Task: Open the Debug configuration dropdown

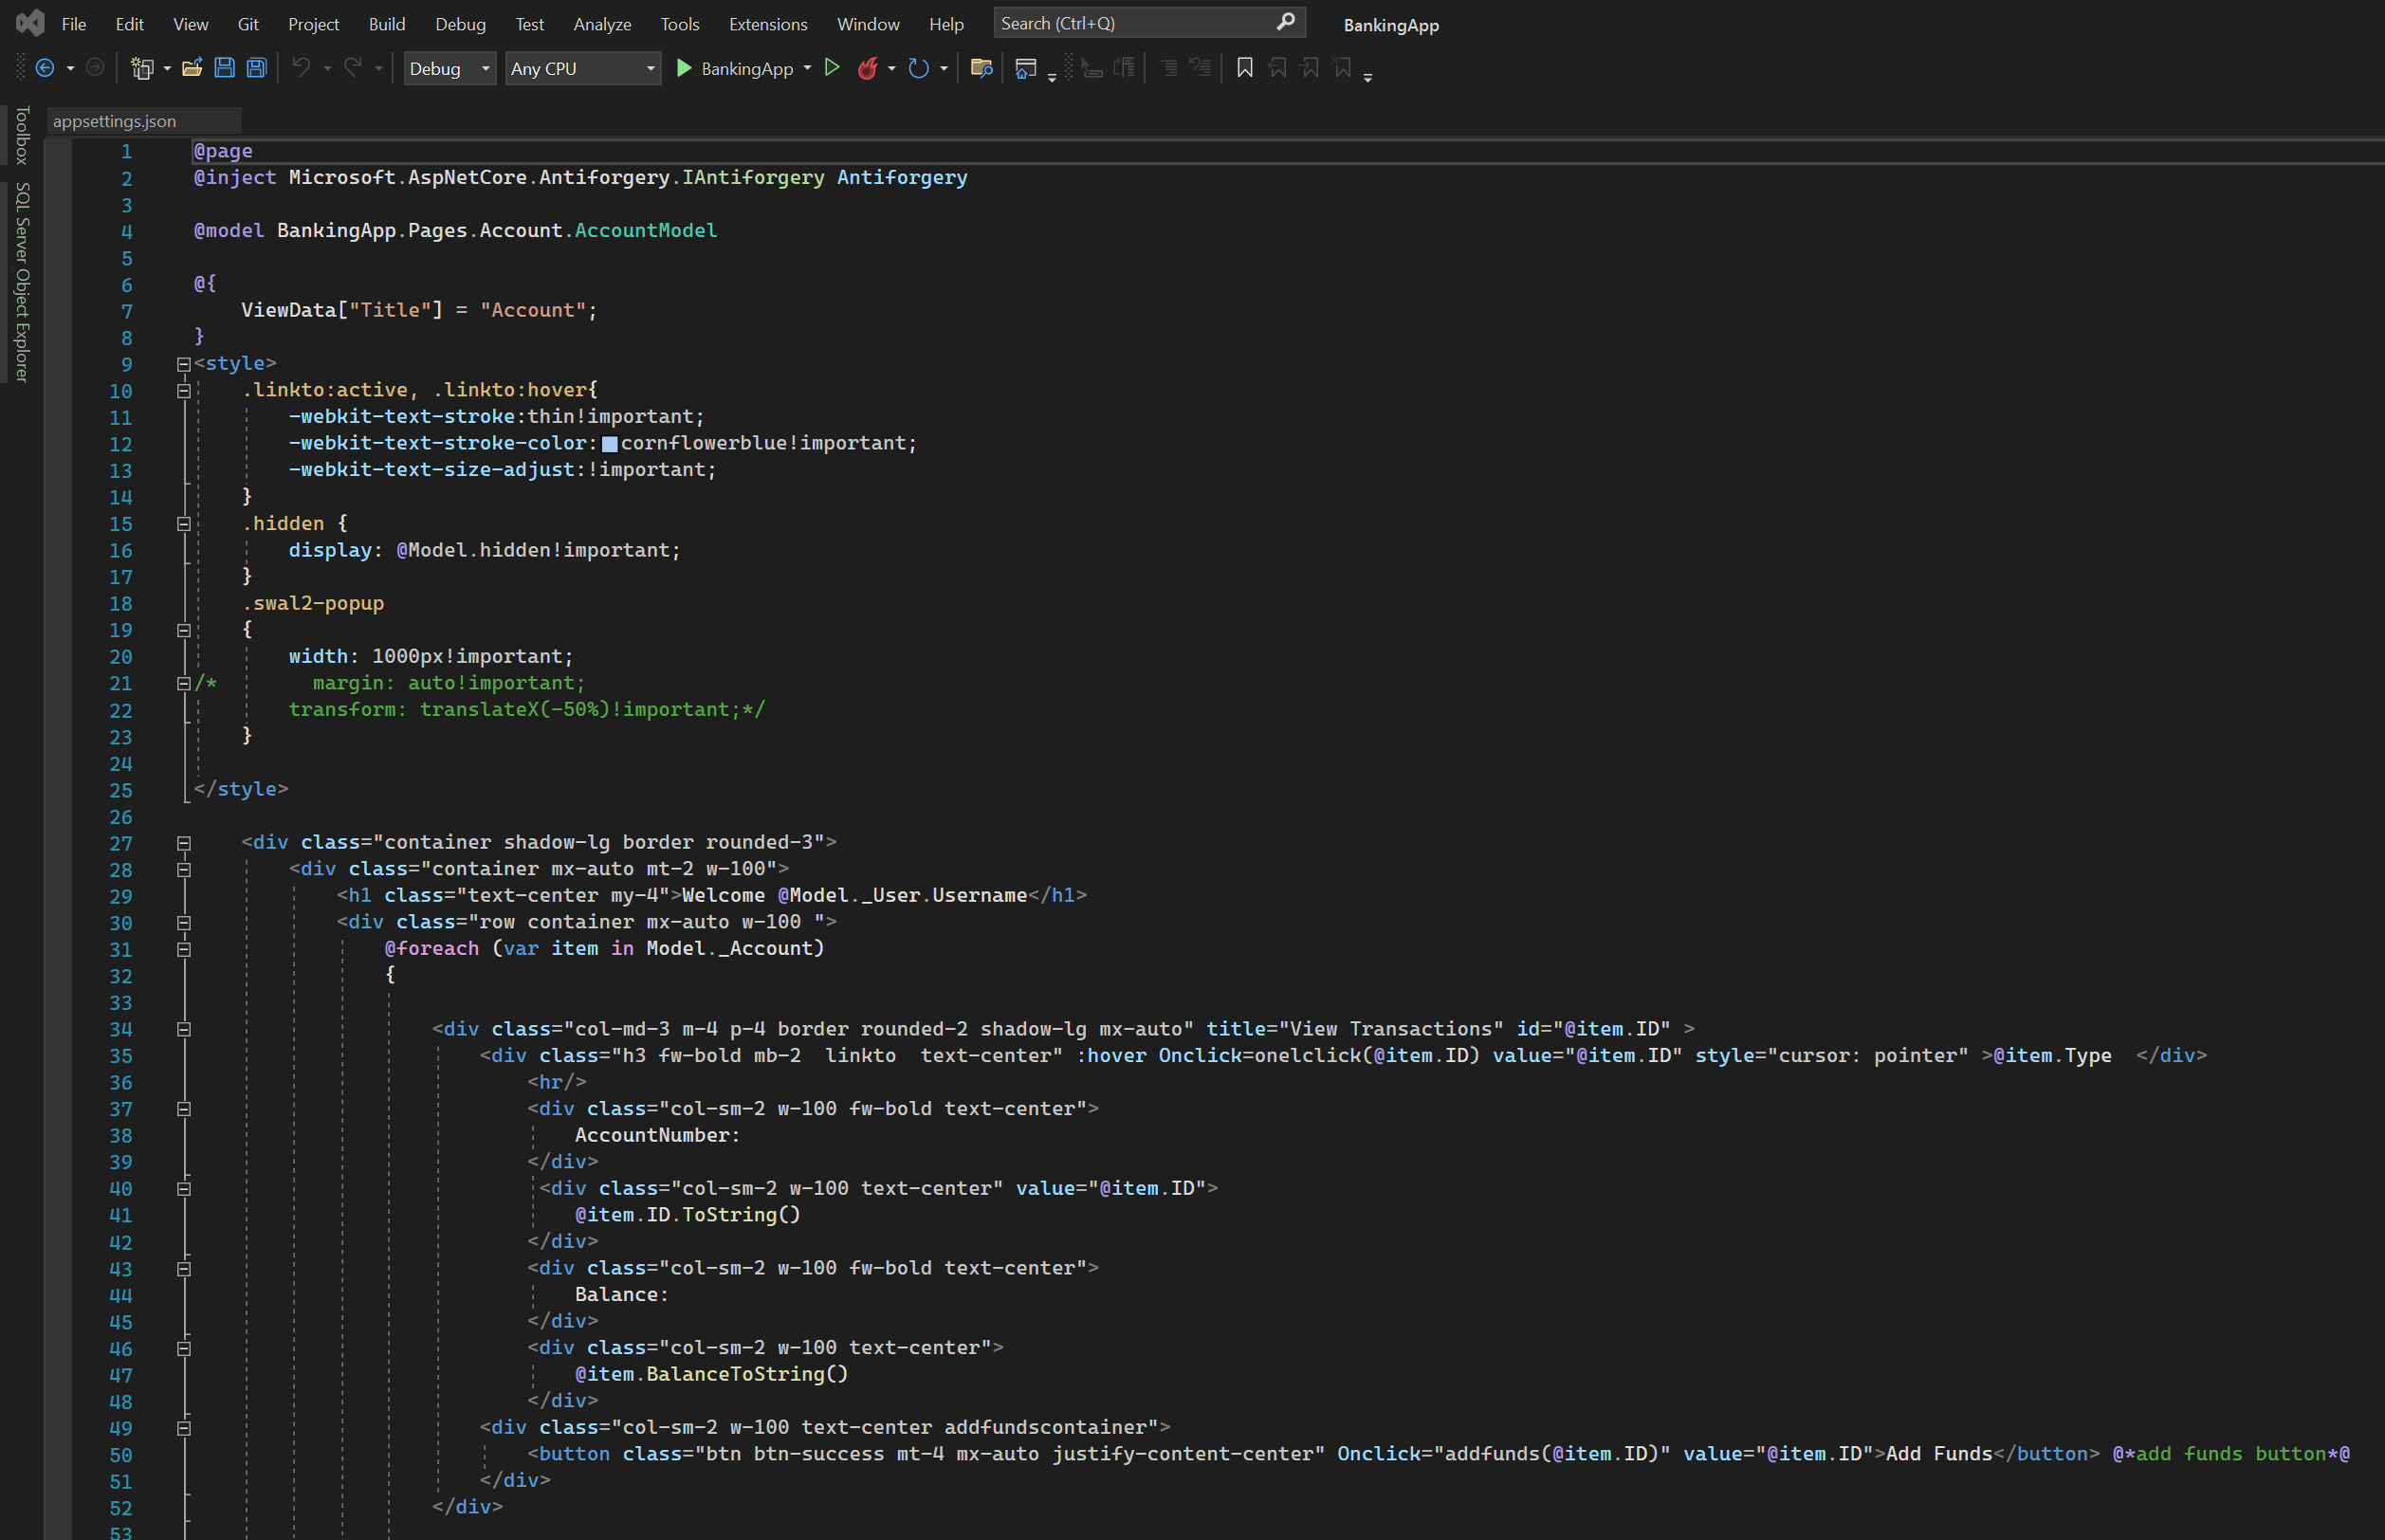Action: (450, 68)
